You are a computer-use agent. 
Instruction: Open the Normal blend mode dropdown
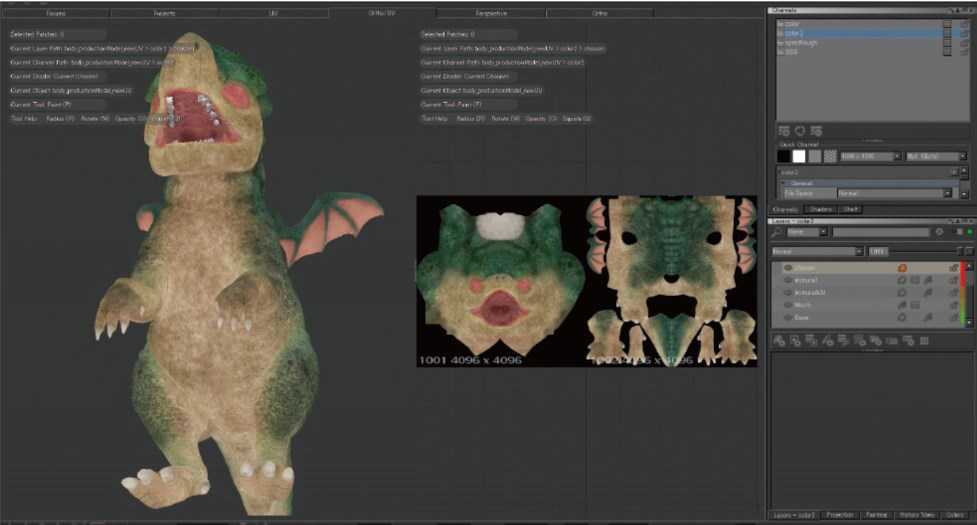tap(817, 251)
